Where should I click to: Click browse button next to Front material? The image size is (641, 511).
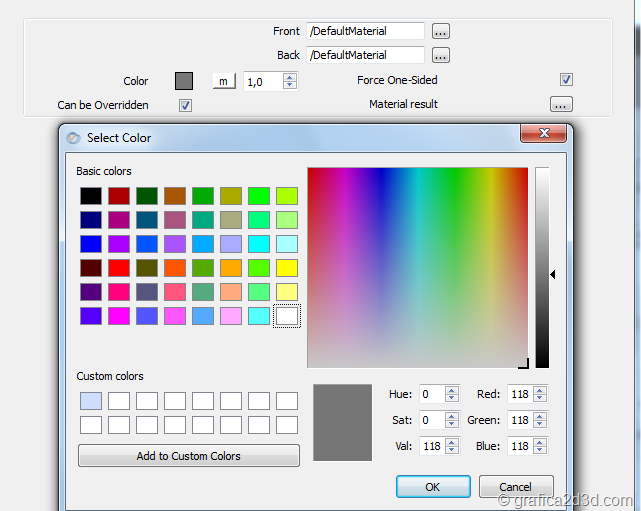click(440, 32)
